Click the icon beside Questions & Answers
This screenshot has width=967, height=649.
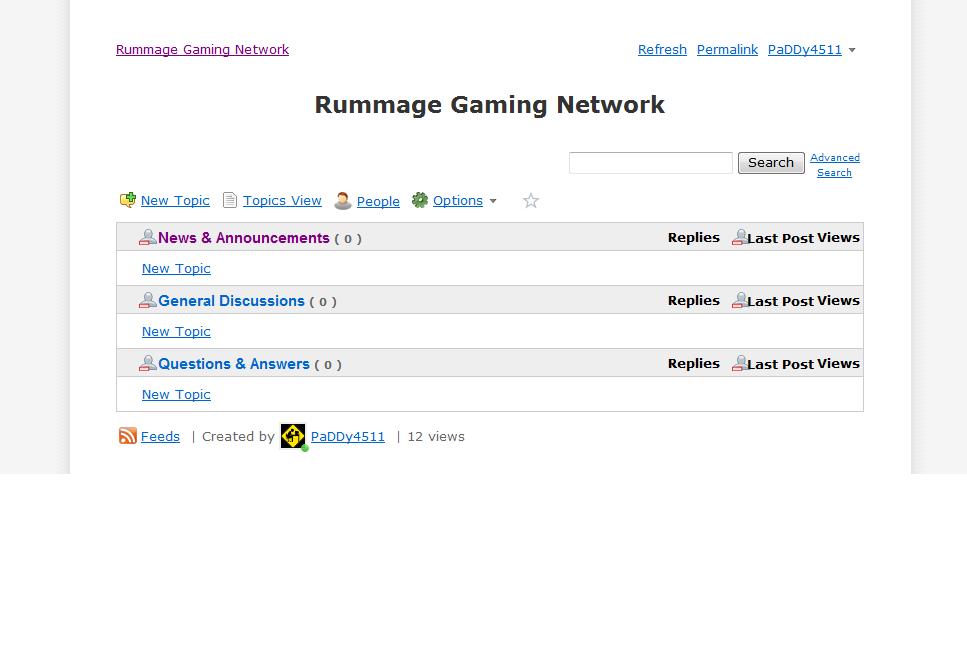[148, 364]
